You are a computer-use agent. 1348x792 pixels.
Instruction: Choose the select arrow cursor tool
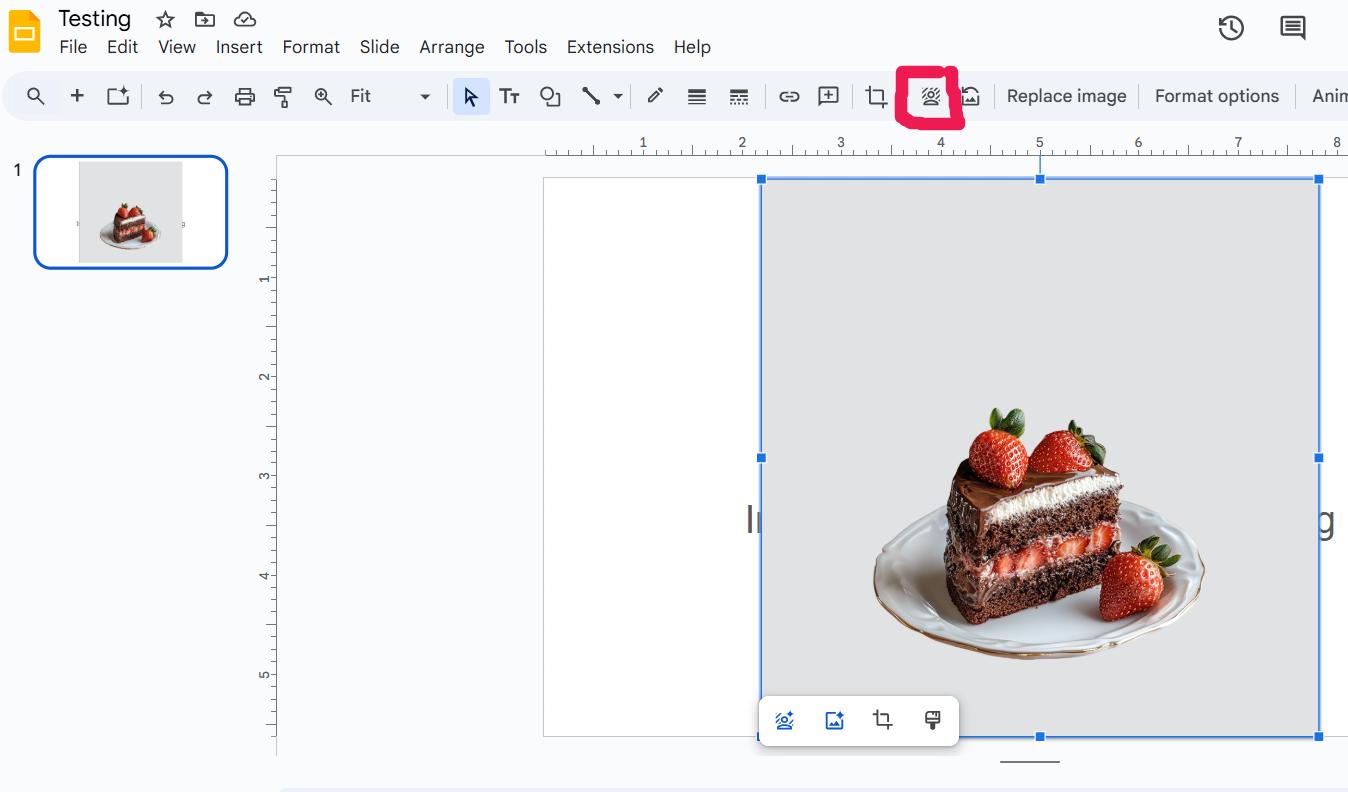pyautogui.click(x=471, y=97)
